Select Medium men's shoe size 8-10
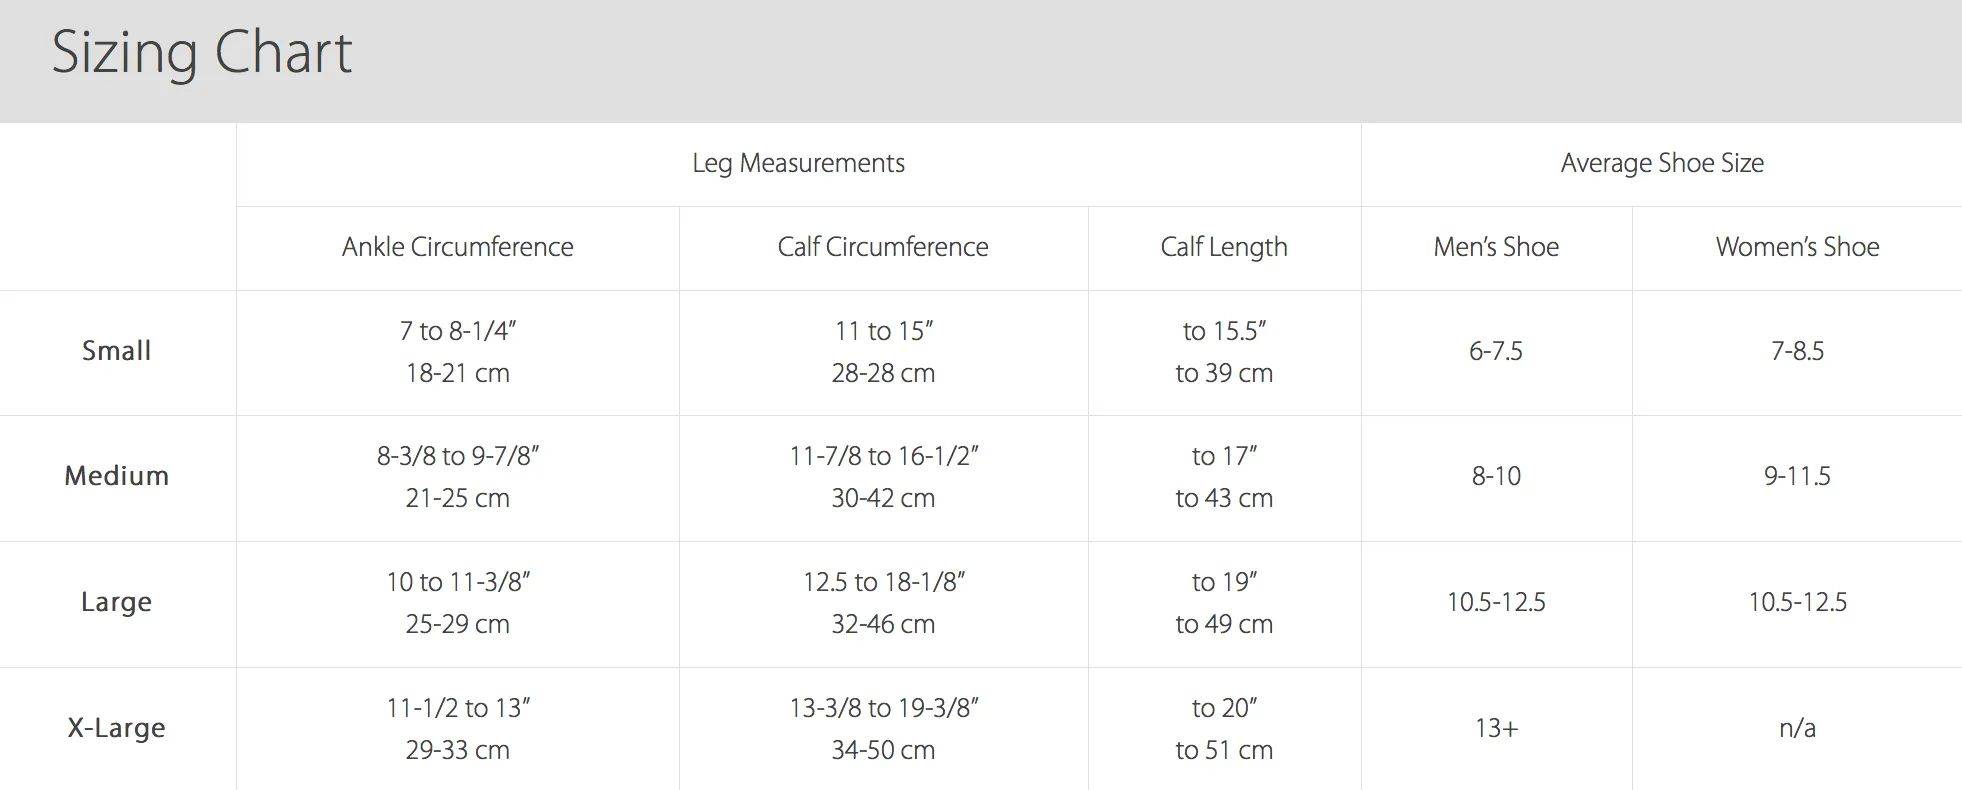 click(x=1495, y=476)
